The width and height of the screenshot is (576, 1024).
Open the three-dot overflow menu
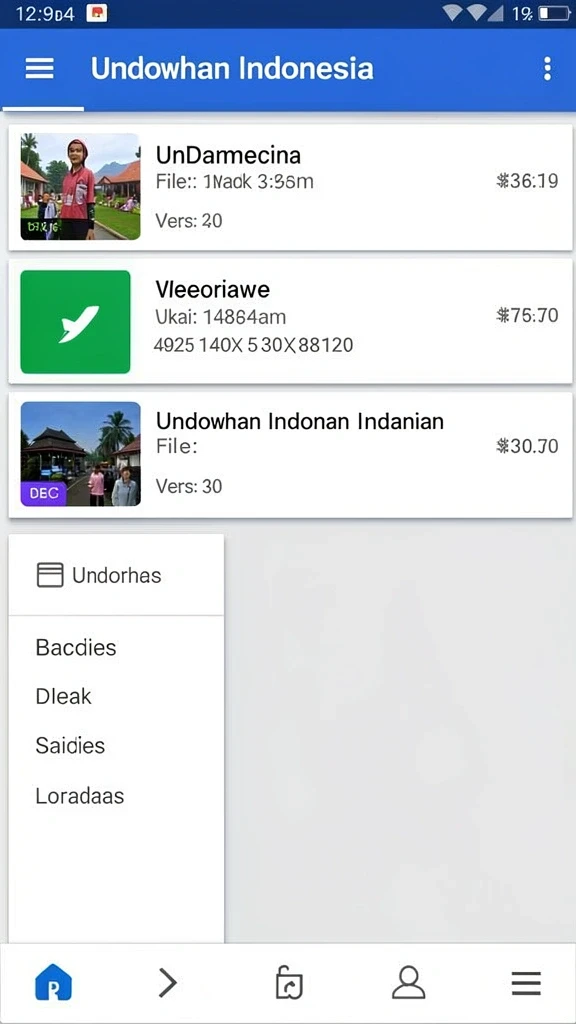click(547, 69)
